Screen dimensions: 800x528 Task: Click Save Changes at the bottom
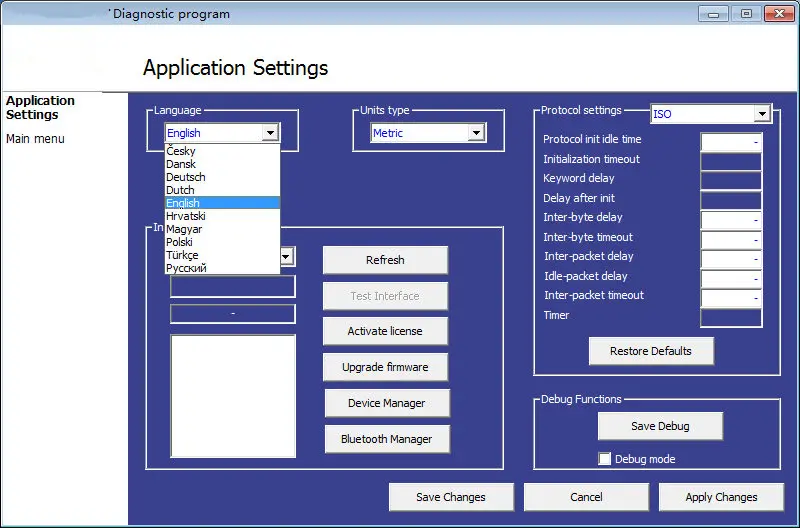(451, 497)
